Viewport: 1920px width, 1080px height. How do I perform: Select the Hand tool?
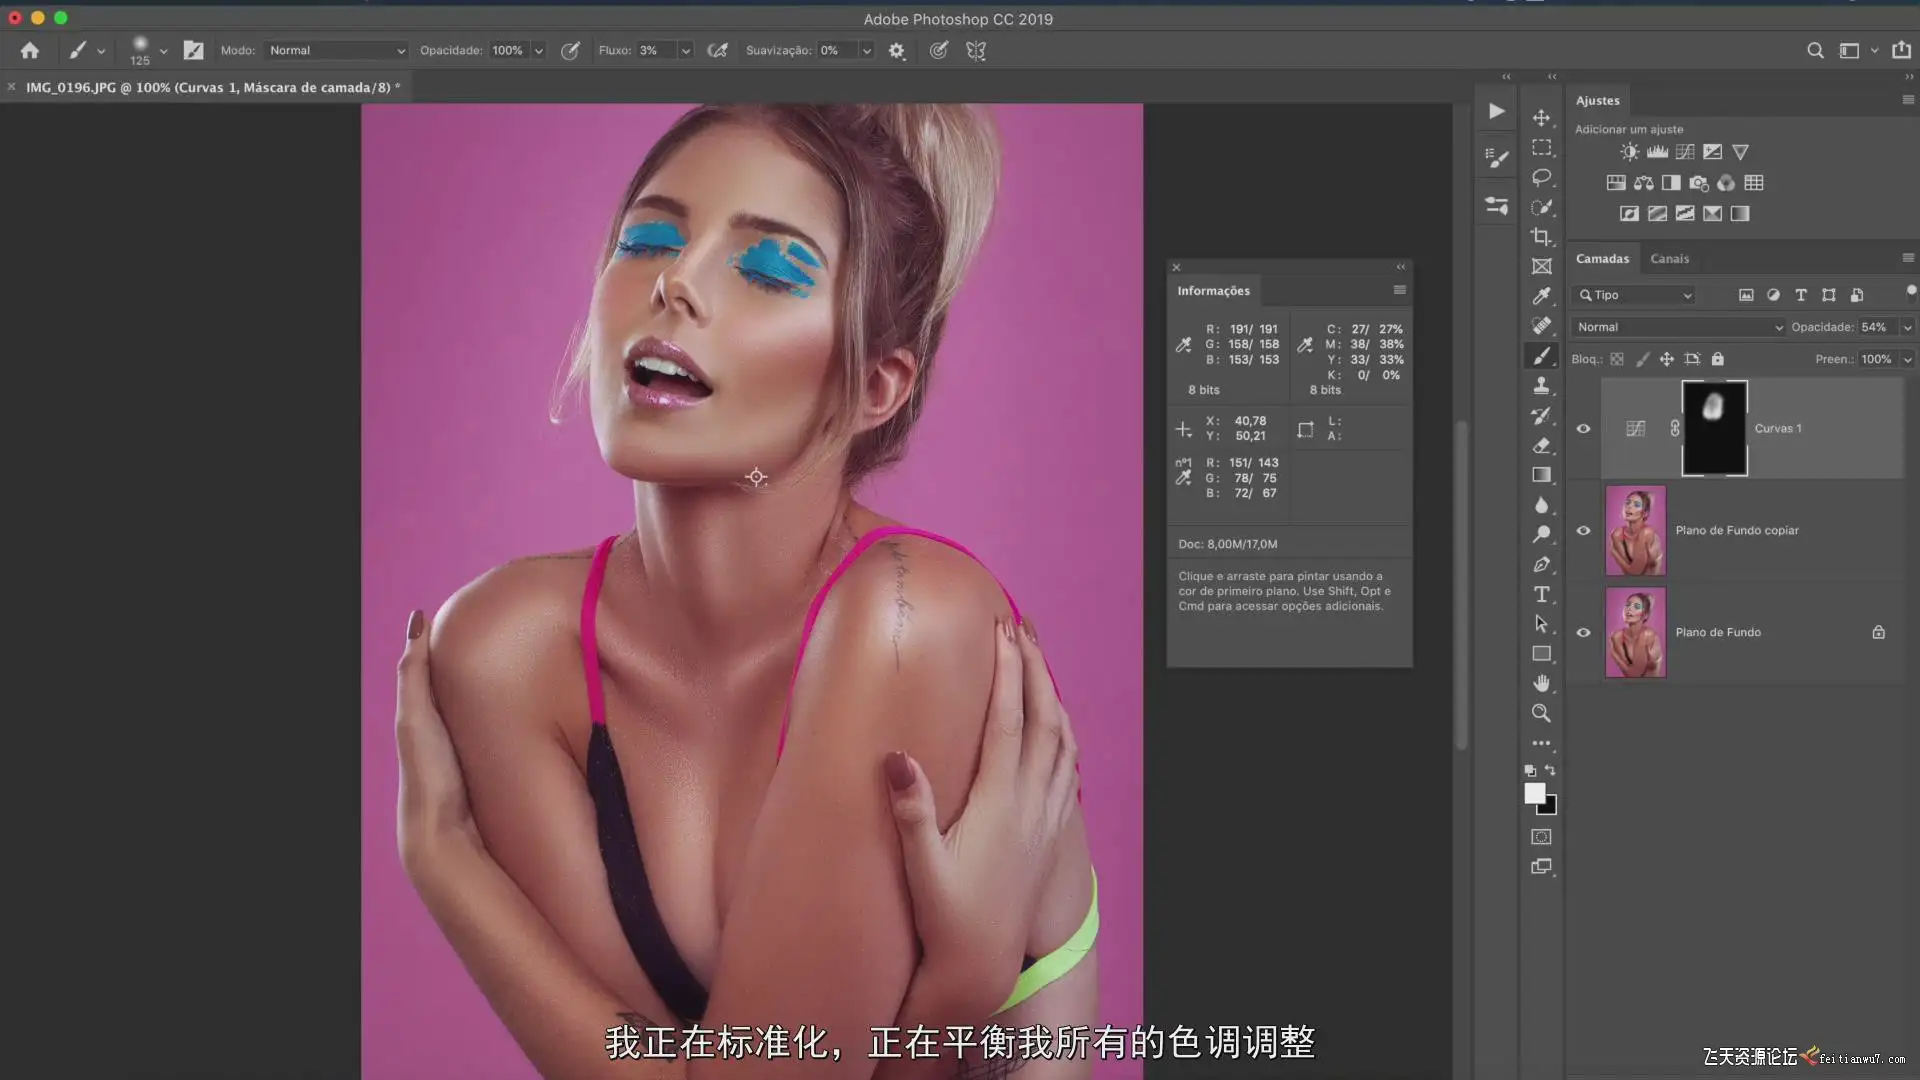pyautogui.click(x=1541, y=683)
